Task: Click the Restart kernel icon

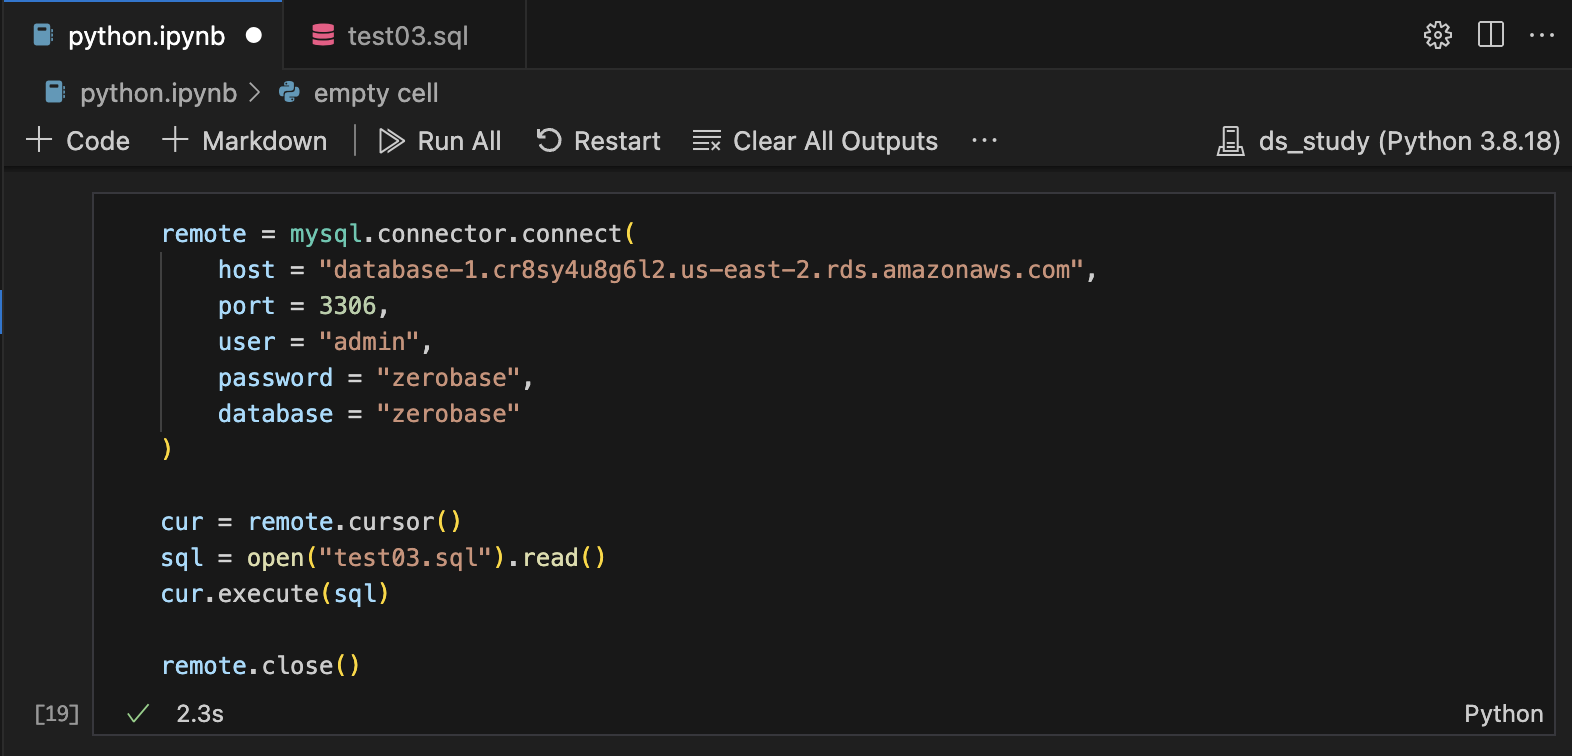Action: (x=549, y=141)
